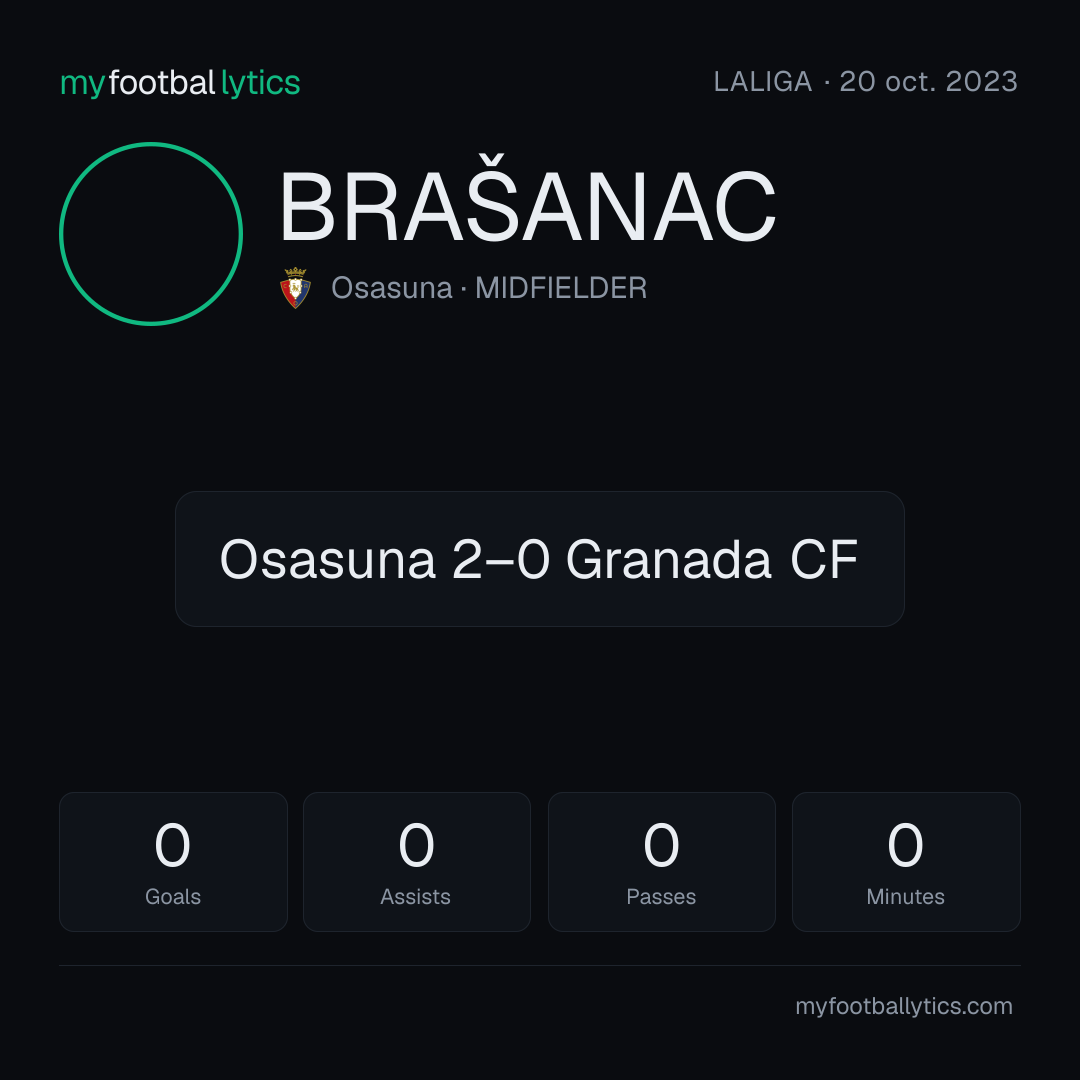The width and height of the screenshot is (1080, 1080).
Task: Click the green 'lytics' part of logo
Action: (x=260, y=84)
